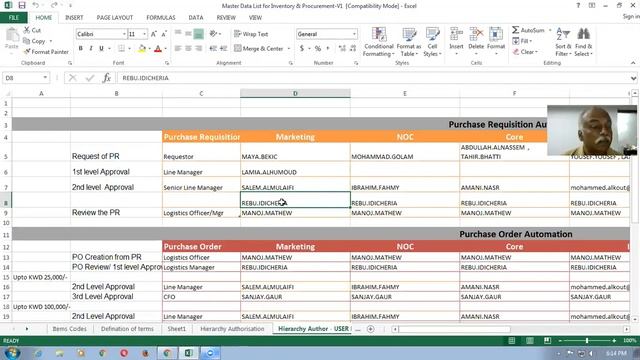
Task: Click the Decrease Indent icon
Action: pos(213,49)
